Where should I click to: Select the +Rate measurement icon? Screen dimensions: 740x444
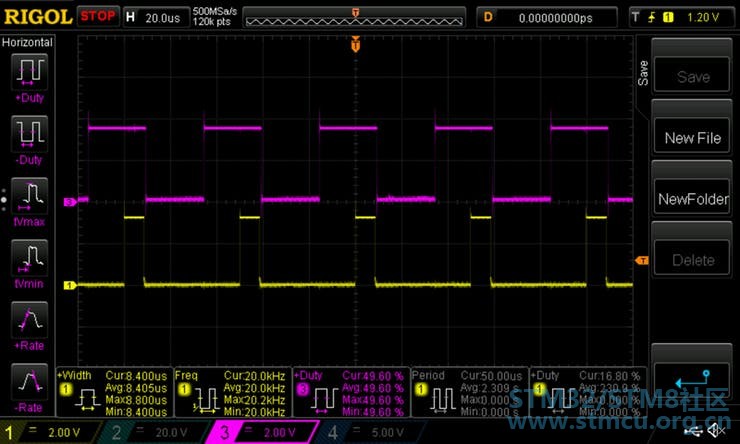coord(29,320)
